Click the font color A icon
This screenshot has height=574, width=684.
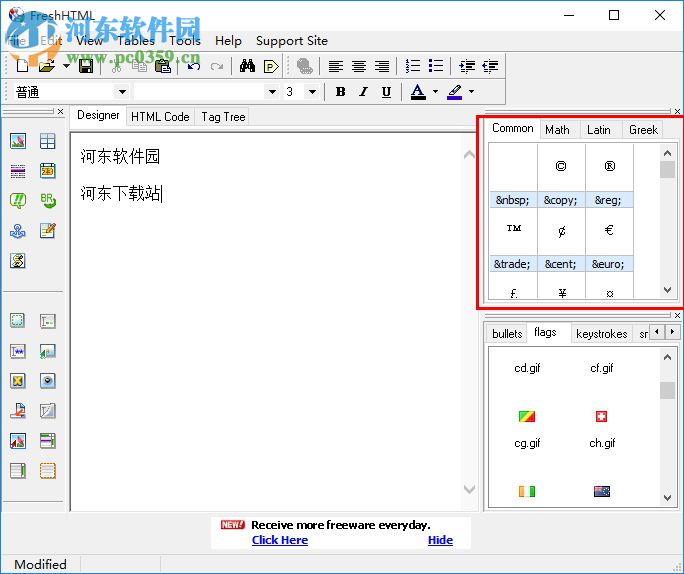click(418, 92)
